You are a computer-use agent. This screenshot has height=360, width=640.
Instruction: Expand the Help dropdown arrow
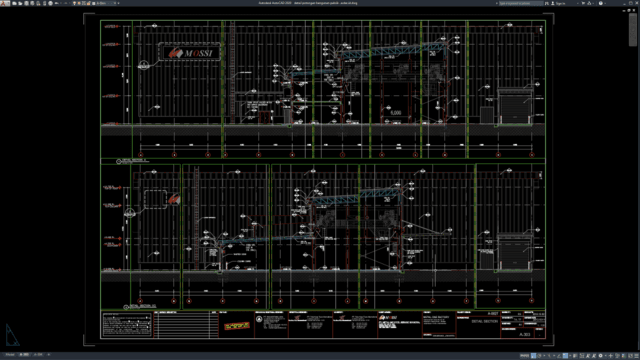605,3
